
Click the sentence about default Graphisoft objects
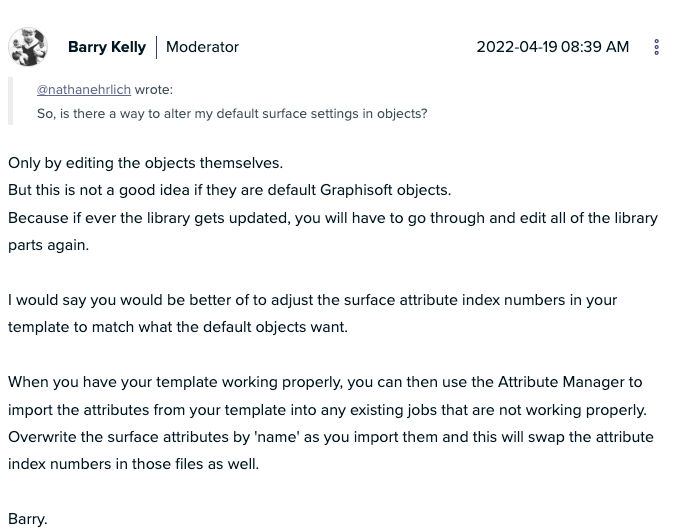click(229, 190)
